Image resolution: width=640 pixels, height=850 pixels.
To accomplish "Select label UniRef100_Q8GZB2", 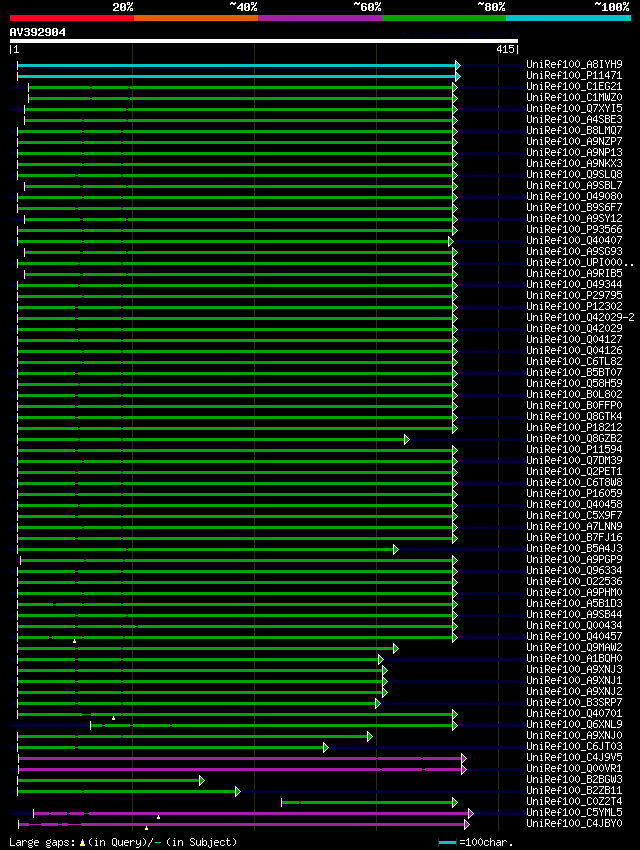I will (x=574, y=438).
